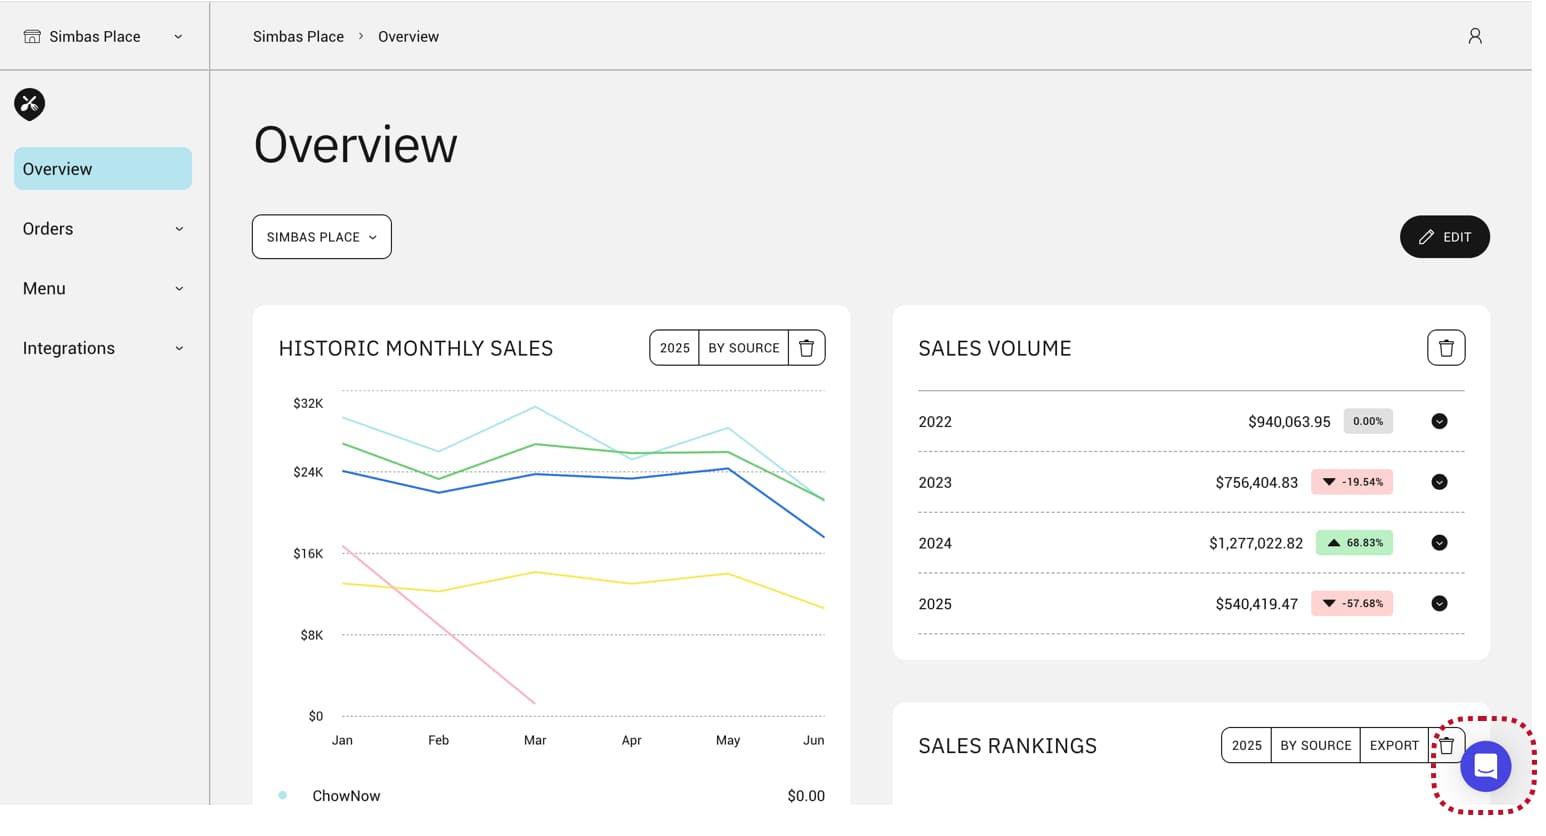
Task: Delete the Sales Rankings widget
Action: (x=1446, y=745)
